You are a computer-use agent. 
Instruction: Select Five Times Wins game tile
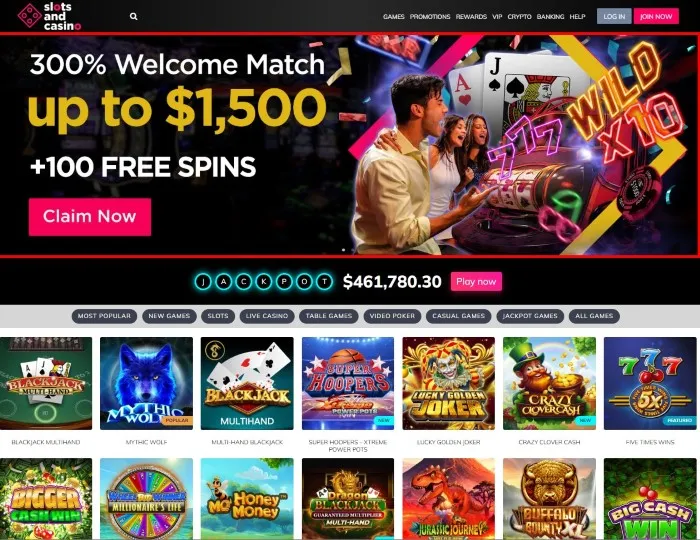pos(650,383)
